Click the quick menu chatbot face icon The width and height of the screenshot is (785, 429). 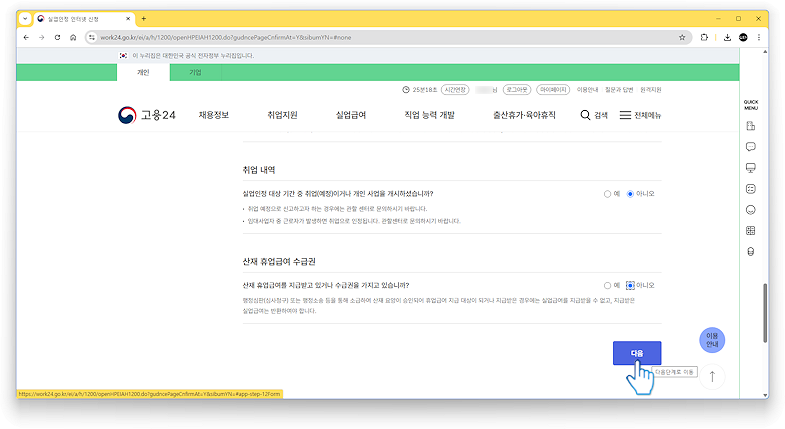tap(750, 189)
